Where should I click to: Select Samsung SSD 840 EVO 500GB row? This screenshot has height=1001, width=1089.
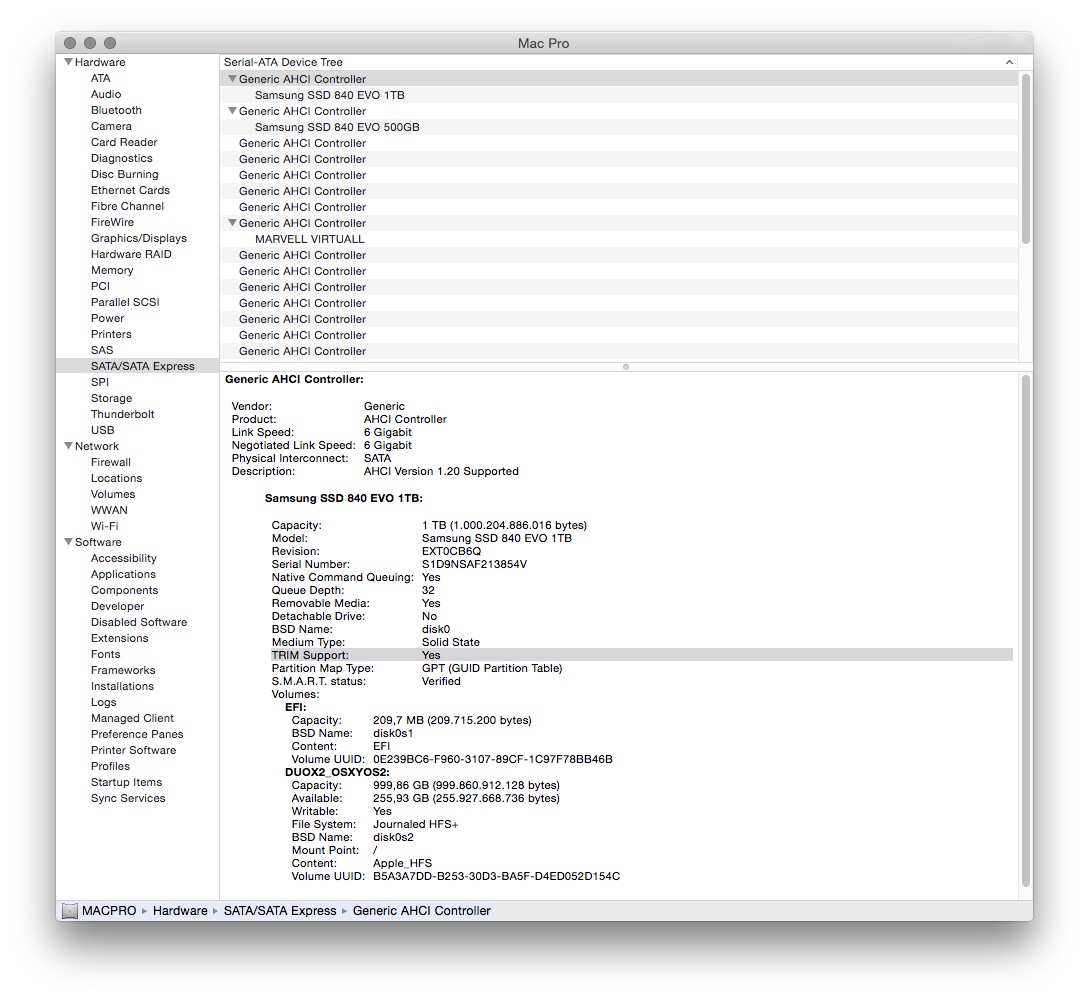(620, 127)
